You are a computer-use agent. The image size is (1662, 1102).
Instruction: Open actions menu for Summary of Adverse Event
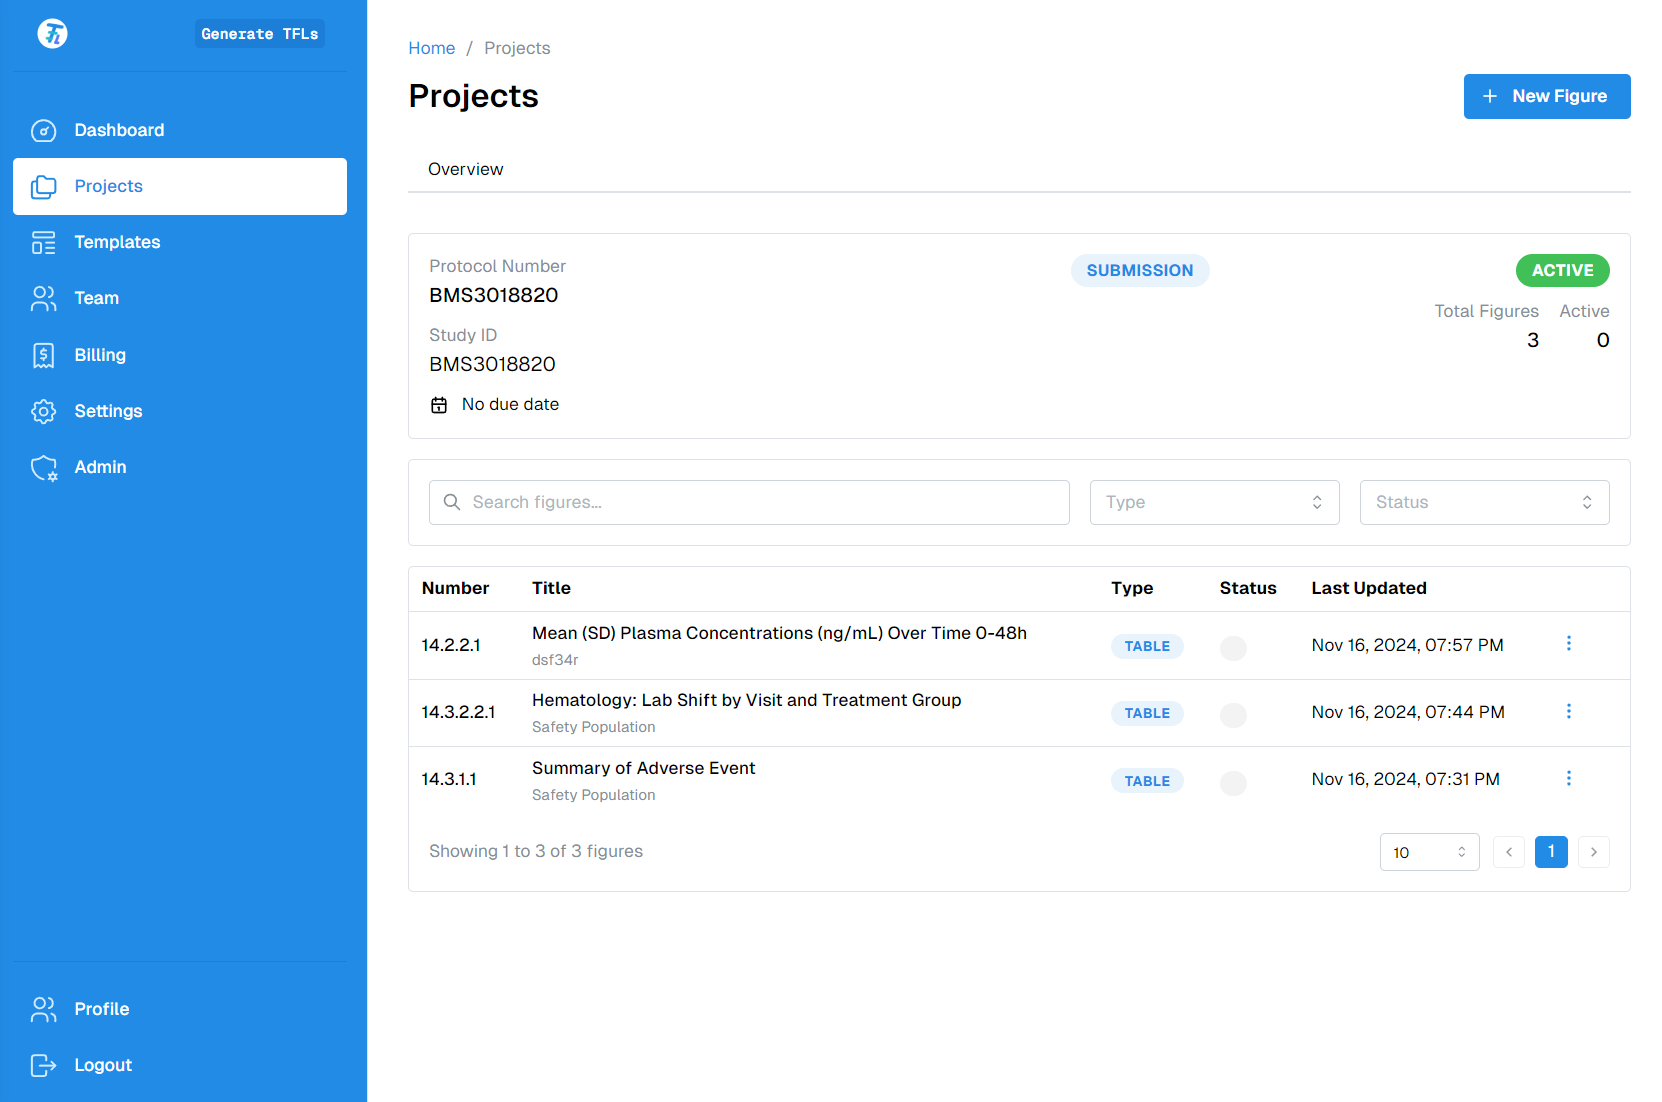click(1568, 778)
